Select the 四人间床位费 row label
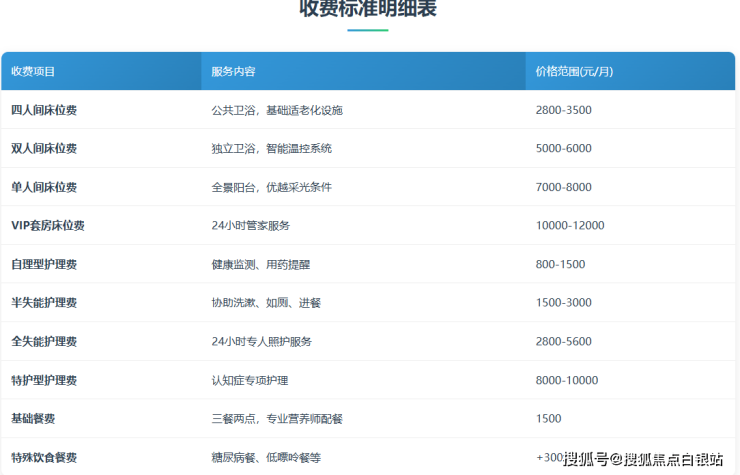 (44, 110)
